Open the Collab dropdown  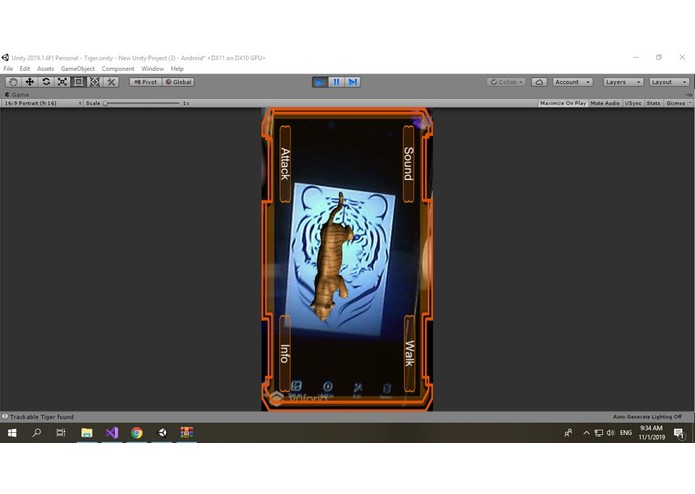pyautogui.click(x=506, y=82)
